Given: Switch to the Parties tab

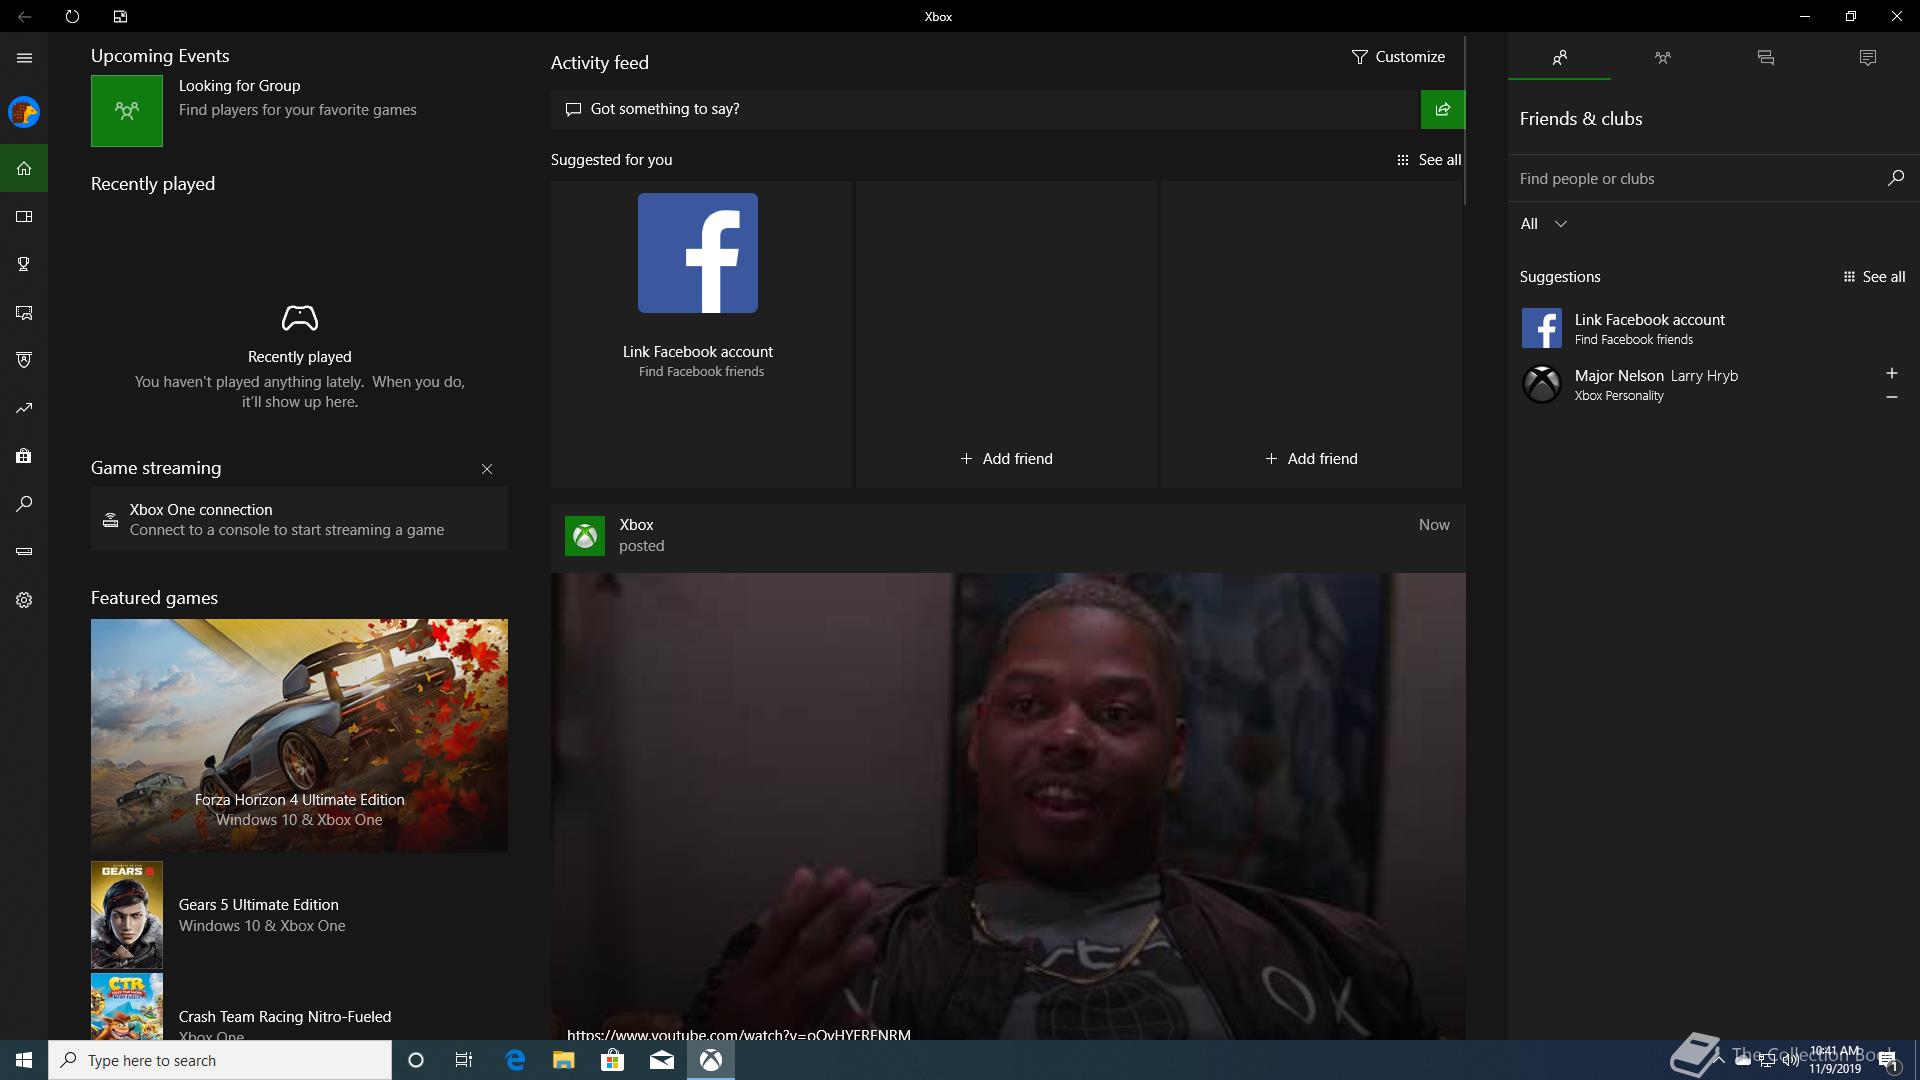Looking at the screenshot, I should pyautogui.click(x=1662, y=58).
